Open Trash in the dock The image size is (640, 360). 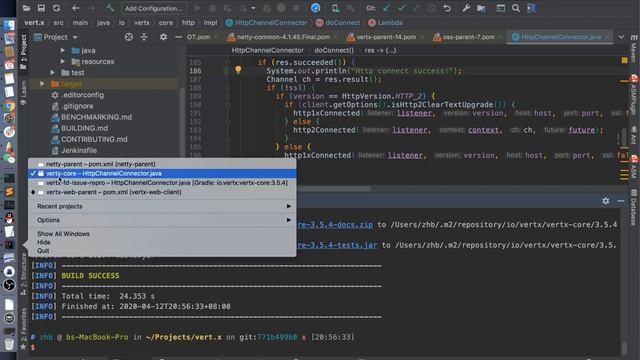9,344
